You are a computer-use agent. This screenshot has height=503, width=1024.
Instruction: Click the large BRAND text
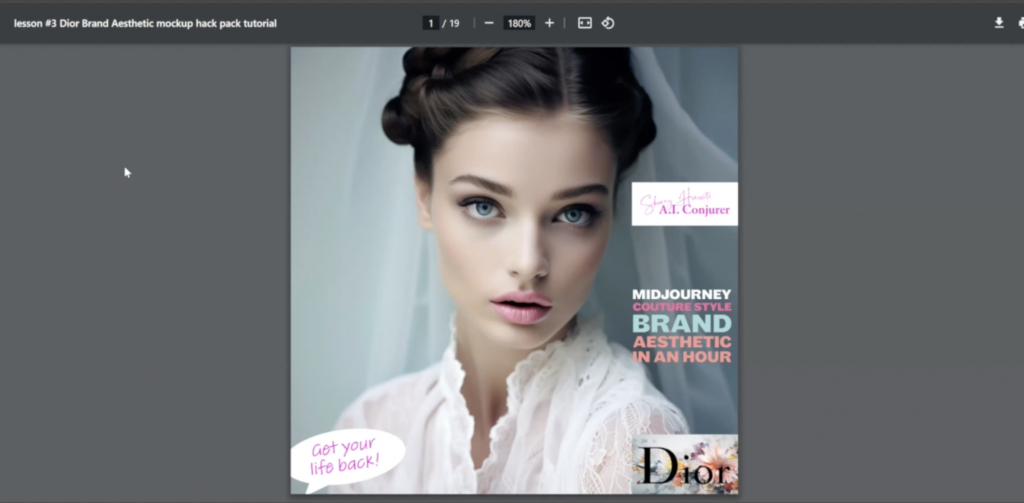coord(681,324)
